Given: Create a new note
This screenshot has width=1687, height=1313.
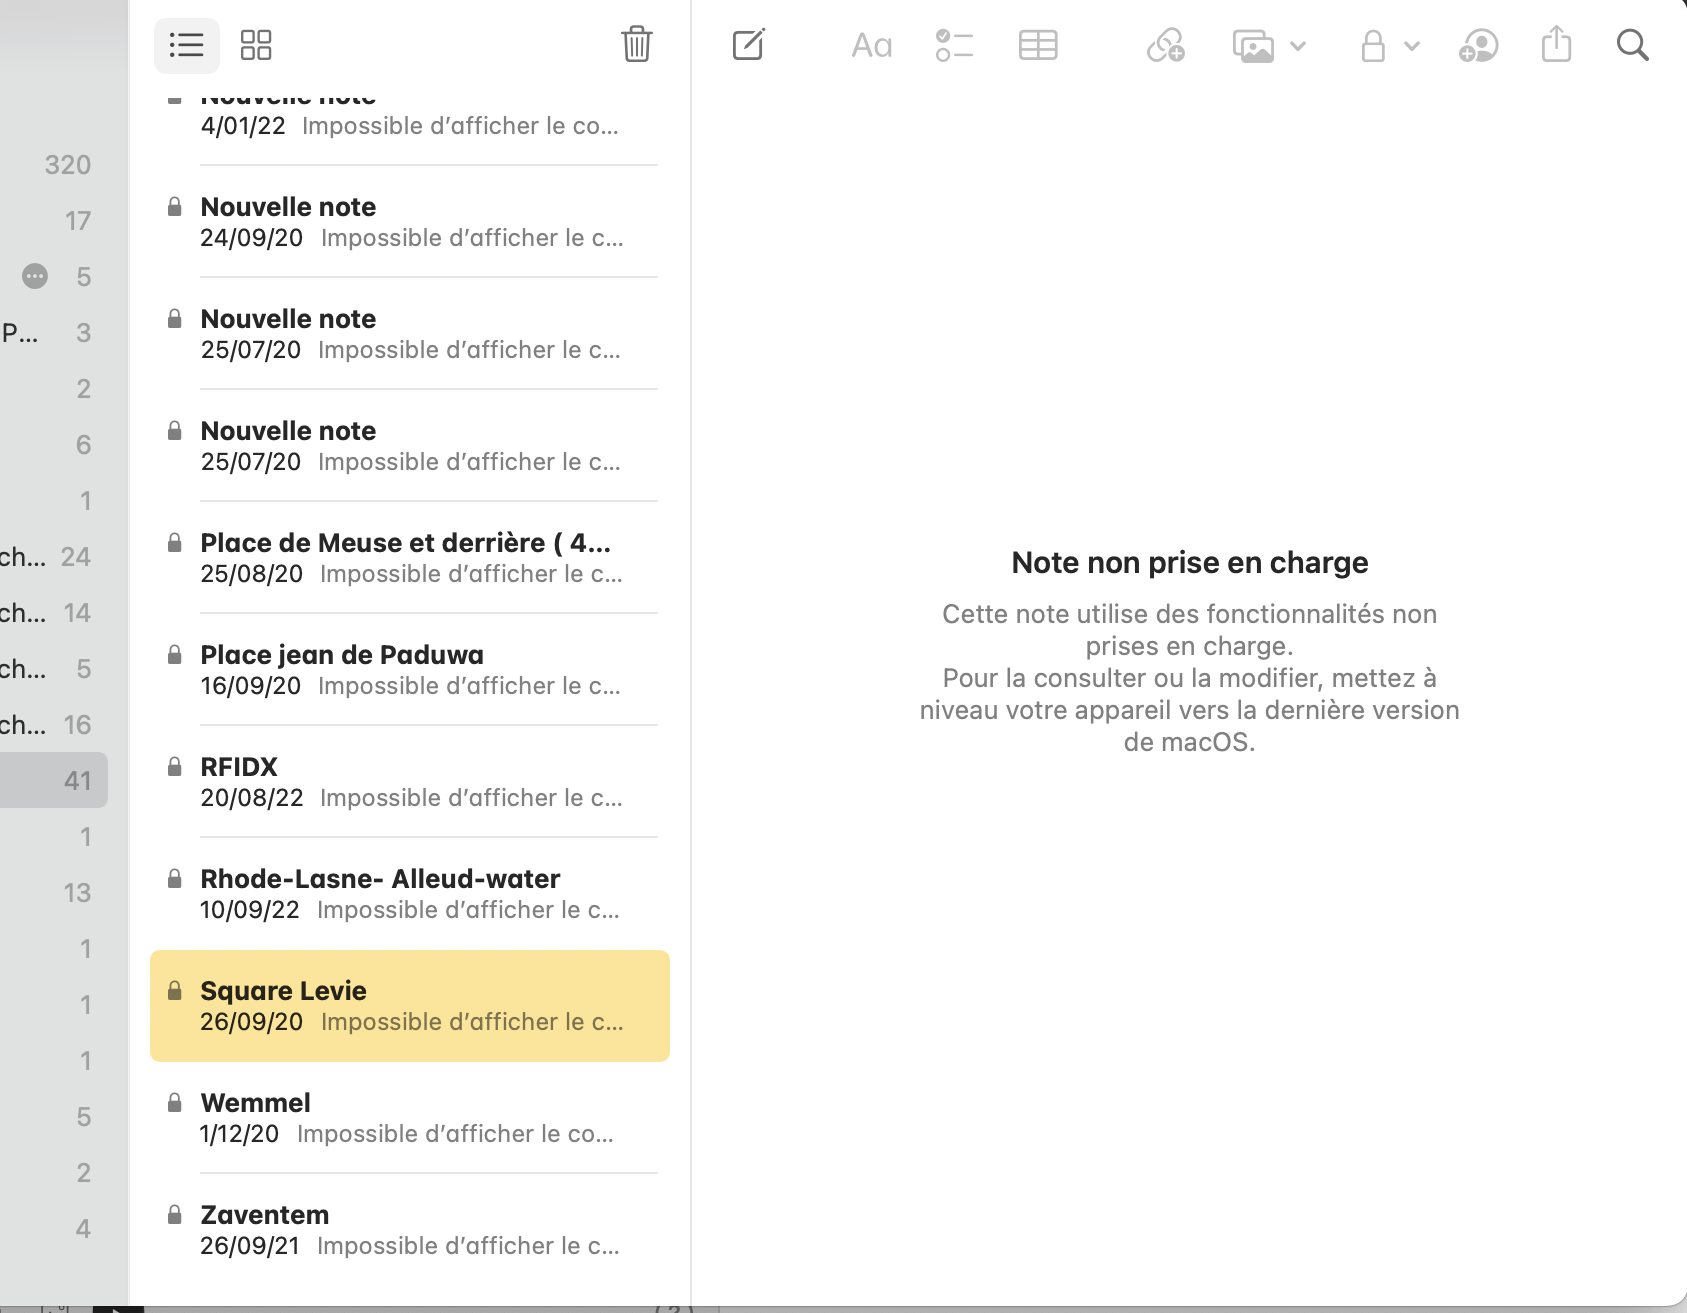Looking at the screenshot, I should (x=748, y=45).
